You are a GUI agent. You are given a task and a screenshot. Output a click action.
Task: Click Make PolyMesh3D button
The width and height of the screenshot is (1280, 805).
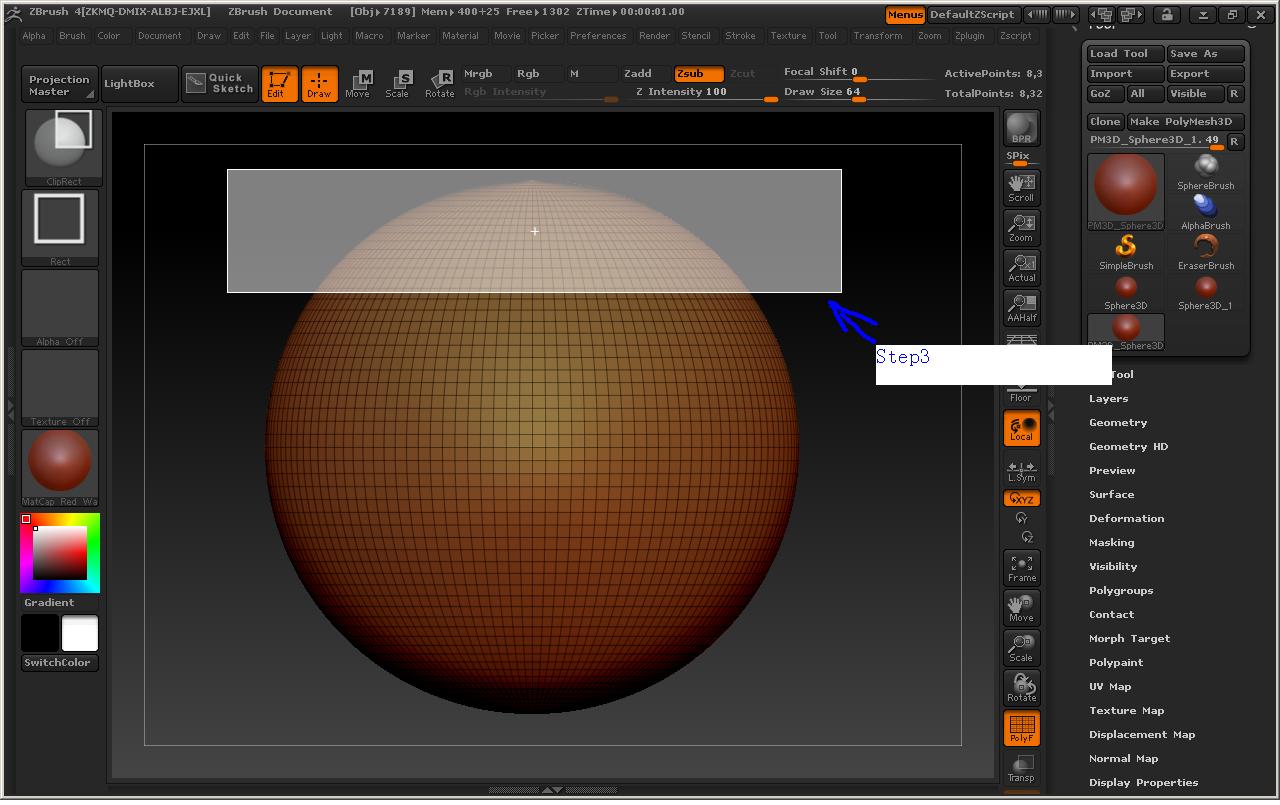click(x=1185, y=122)
